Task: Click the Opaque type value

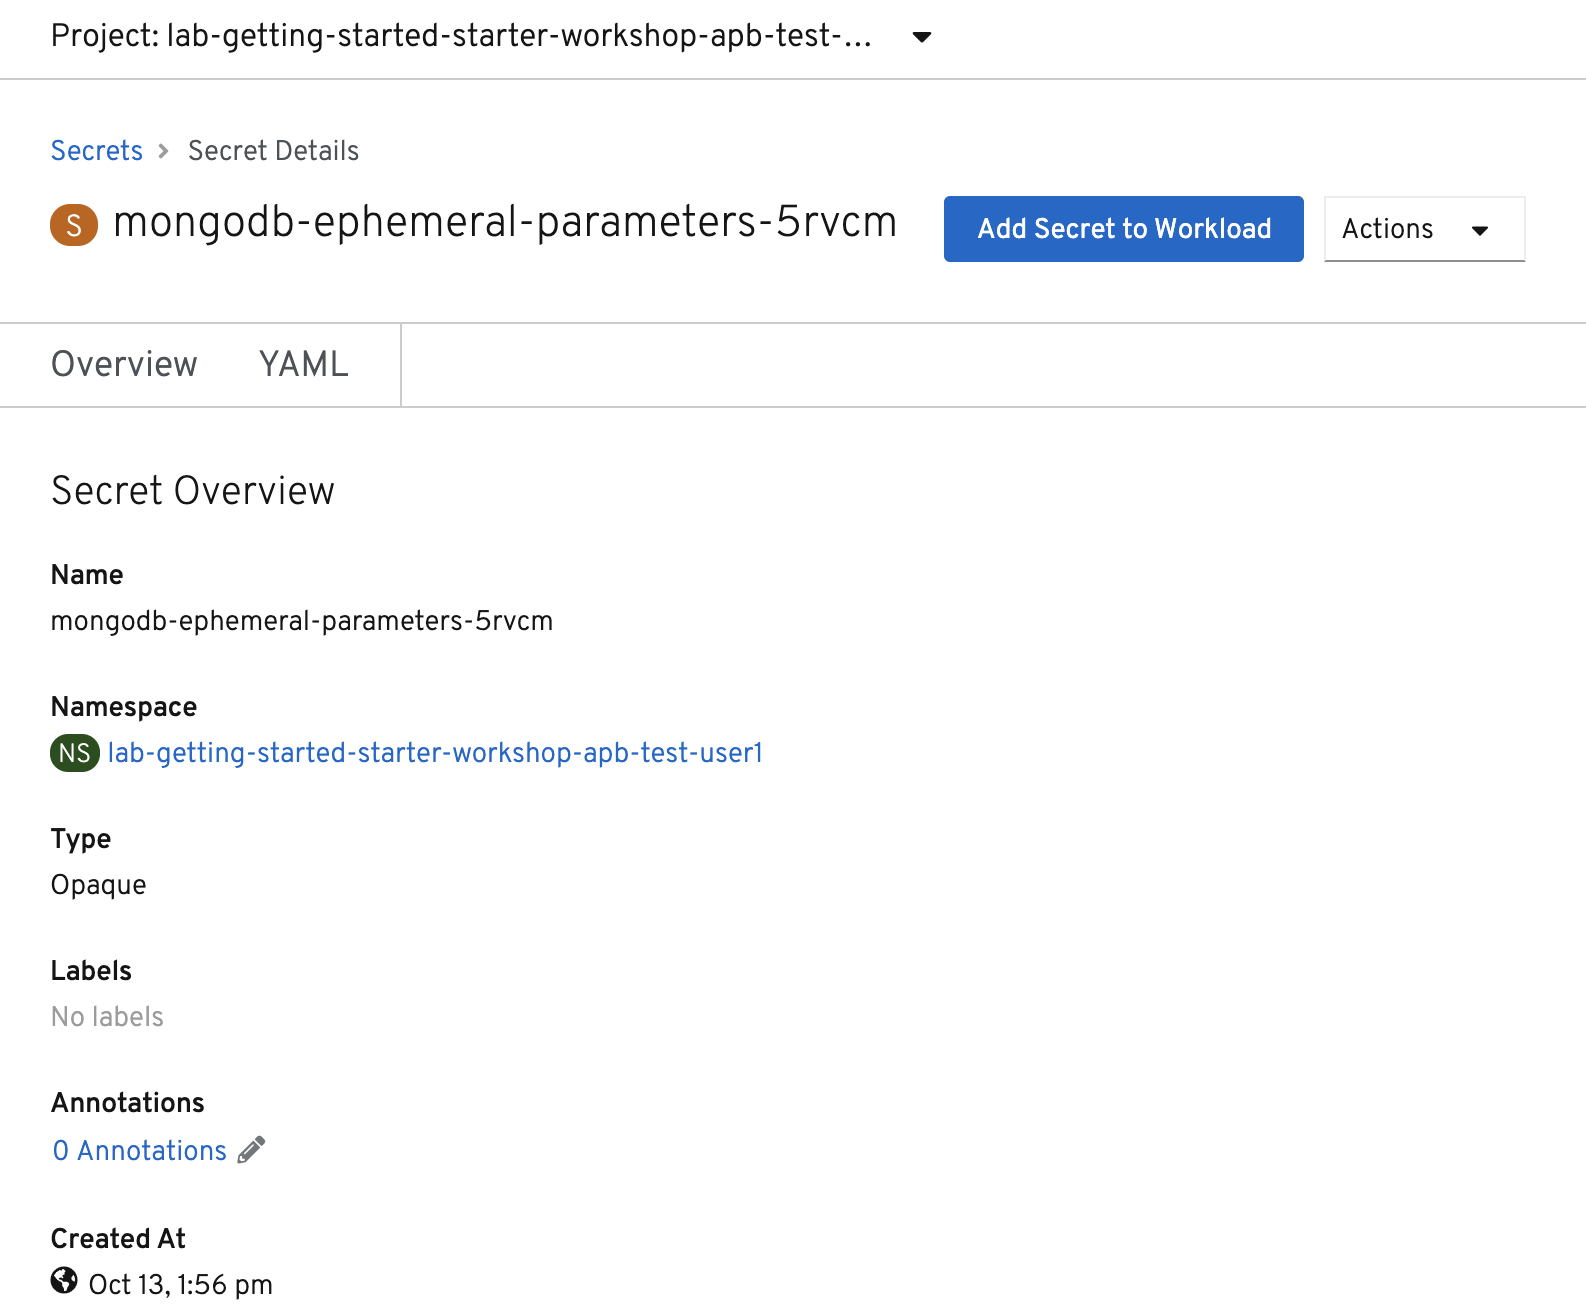Action: pyautogui.click(x=99, y=885)
